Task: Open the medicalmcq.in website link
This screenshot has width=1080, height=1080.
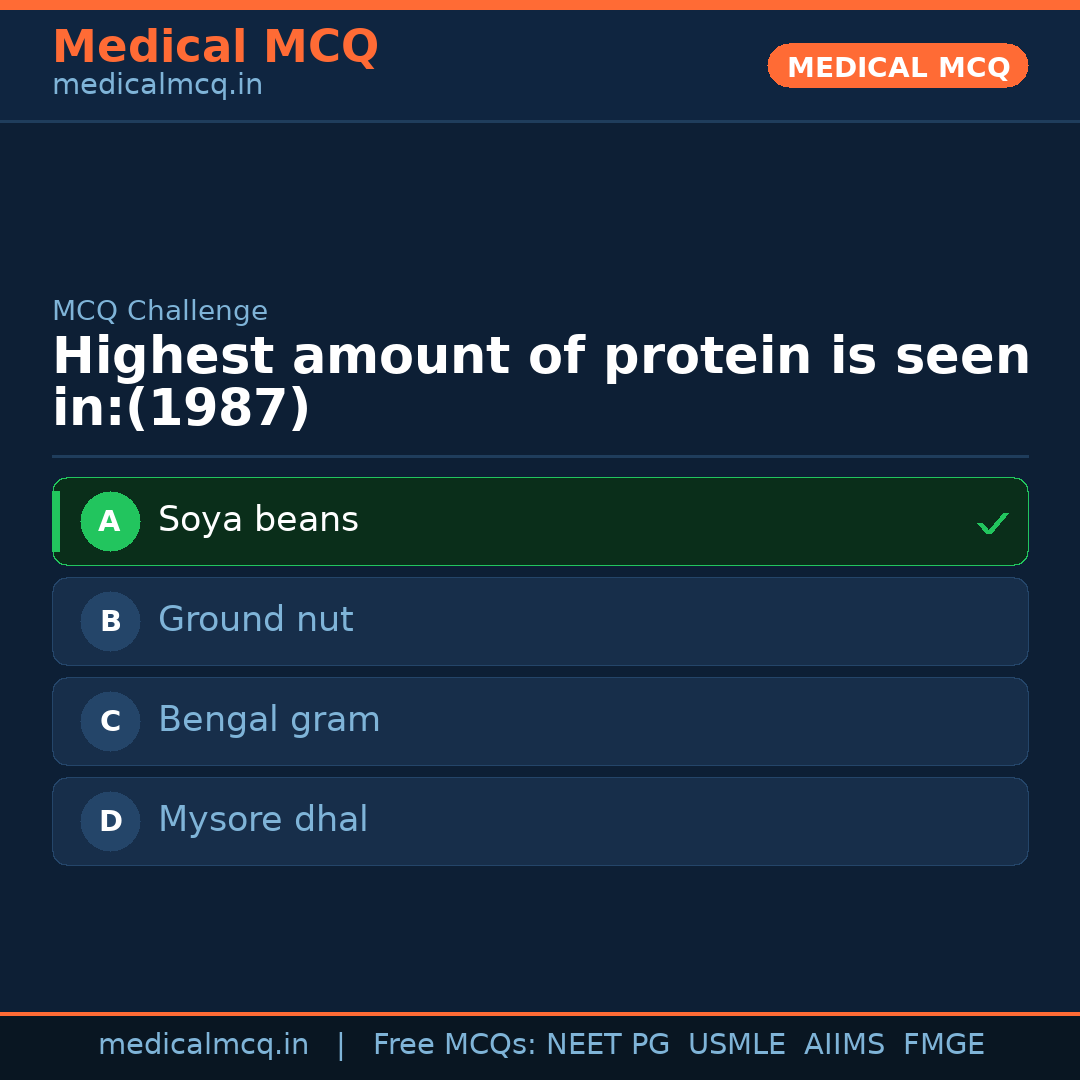Action: pos(204,1043)
